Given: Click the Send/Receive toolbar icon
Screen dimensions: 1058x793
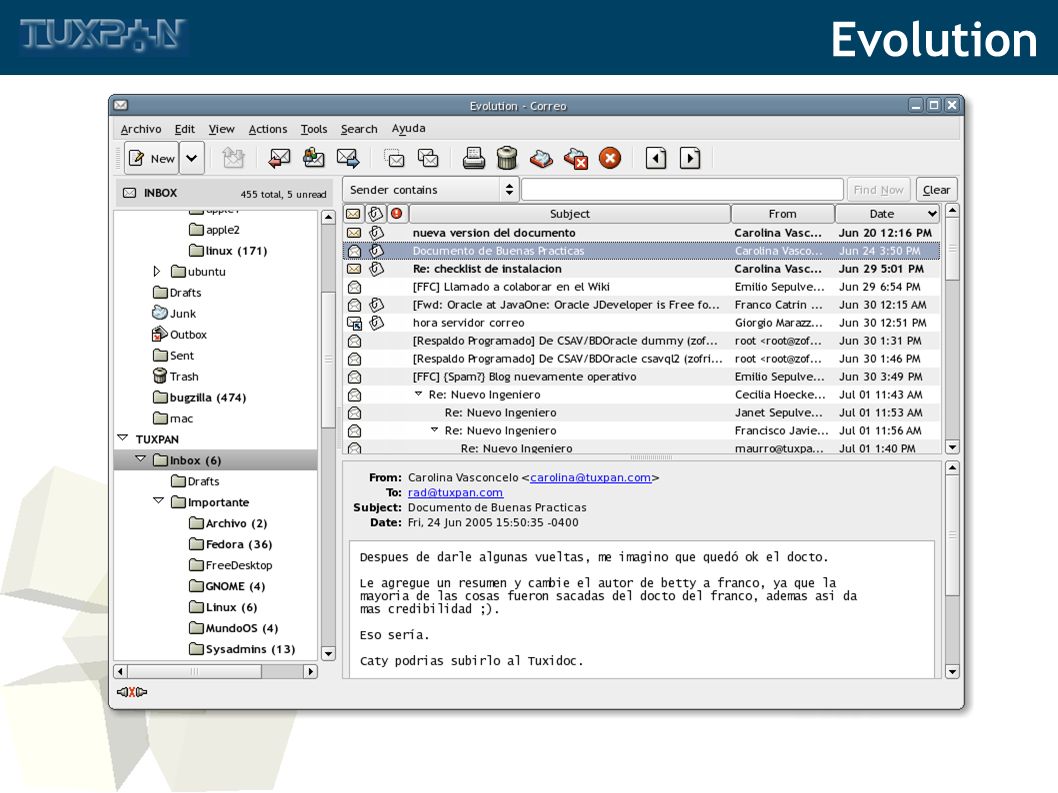Looking at the screenshot, I should [233, 159].
